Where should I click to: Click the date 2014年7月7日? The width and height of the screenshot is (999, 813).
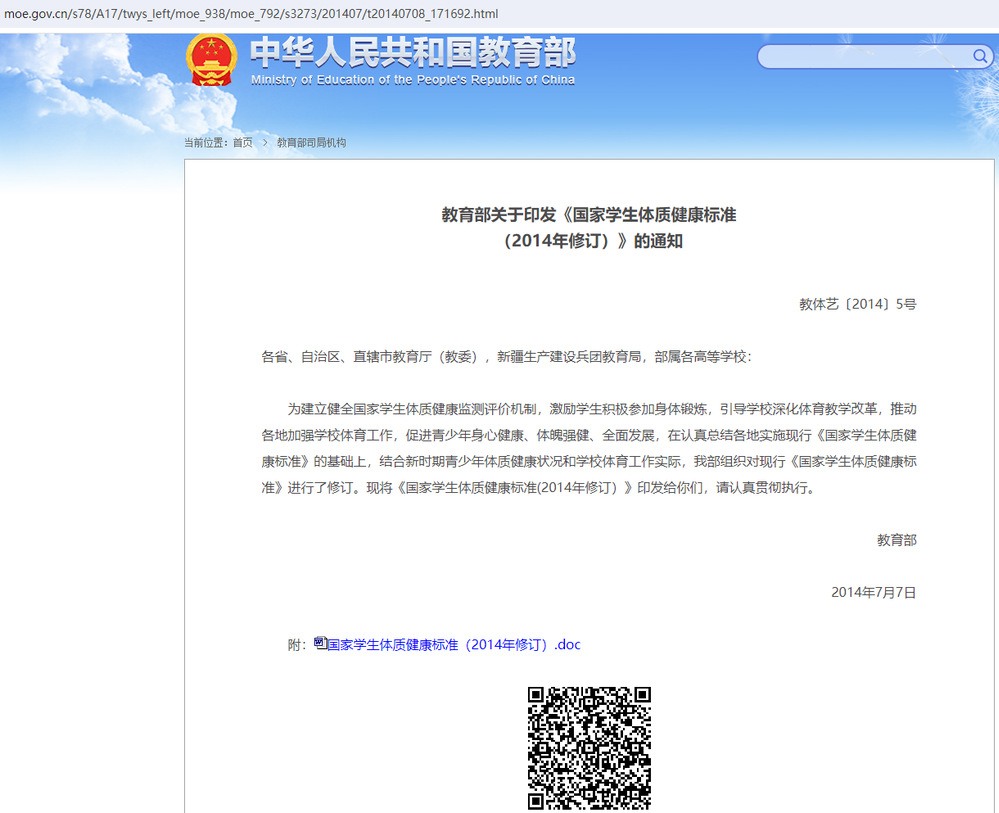tap(873, 592)
